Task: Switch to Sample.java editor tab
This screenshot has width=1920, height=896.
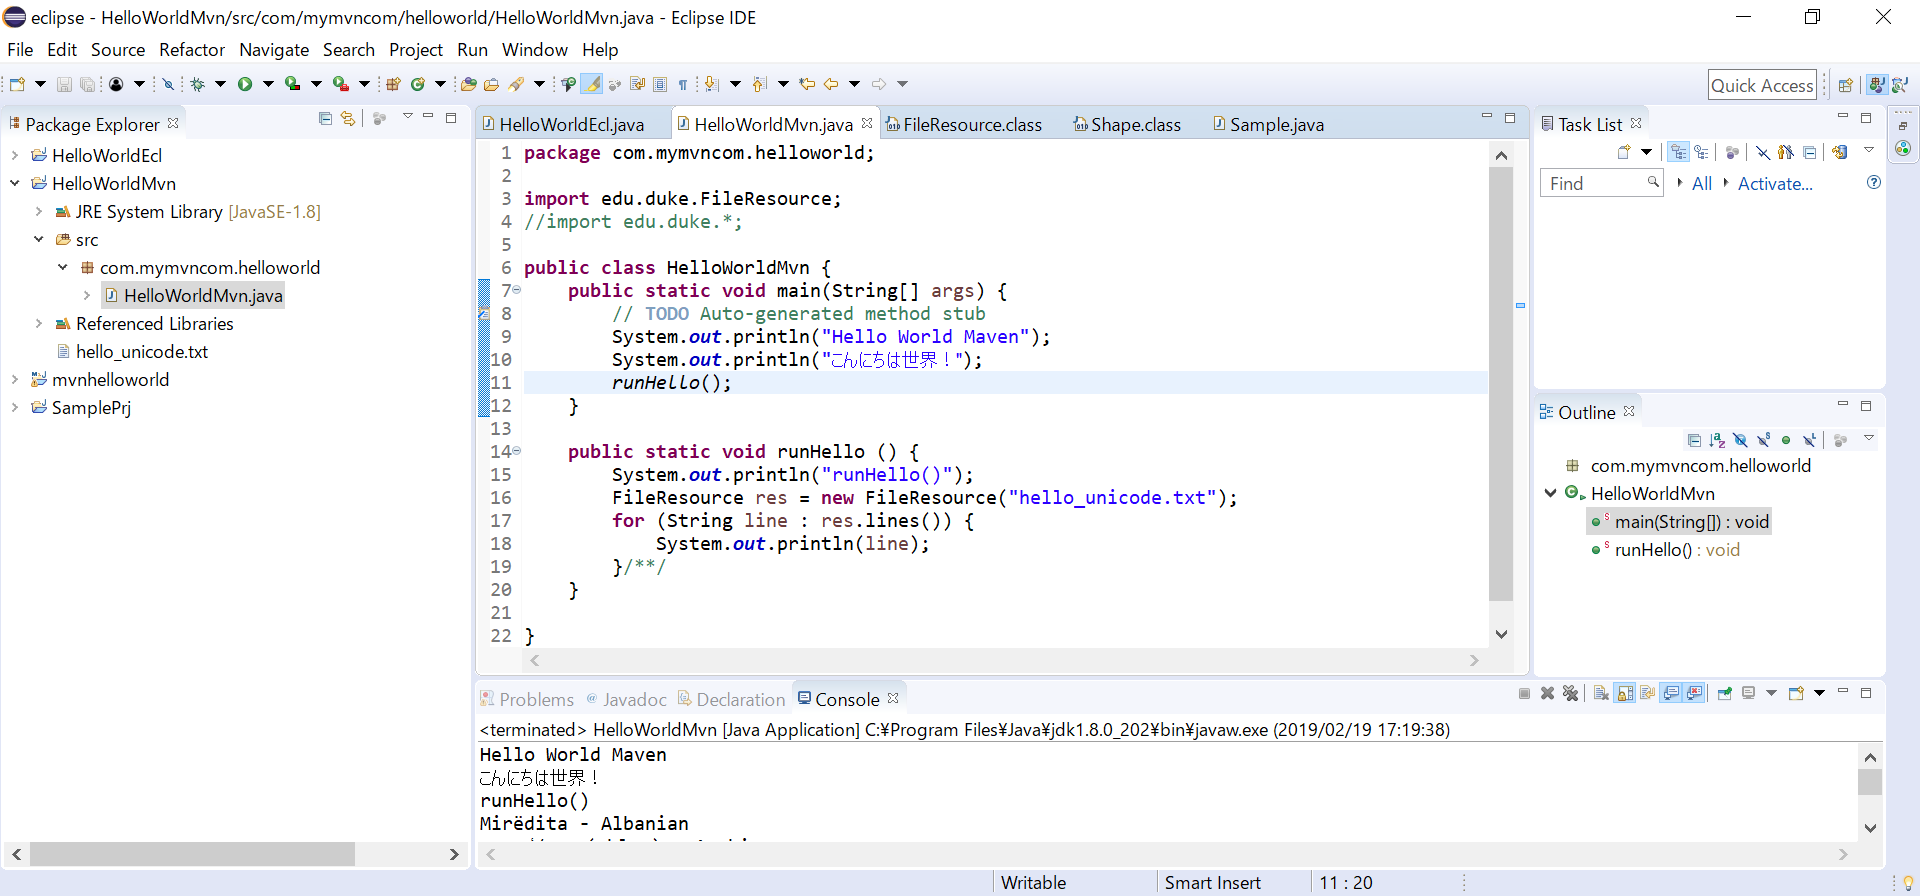Action: pyautogui.click(x=1268, y=124)
